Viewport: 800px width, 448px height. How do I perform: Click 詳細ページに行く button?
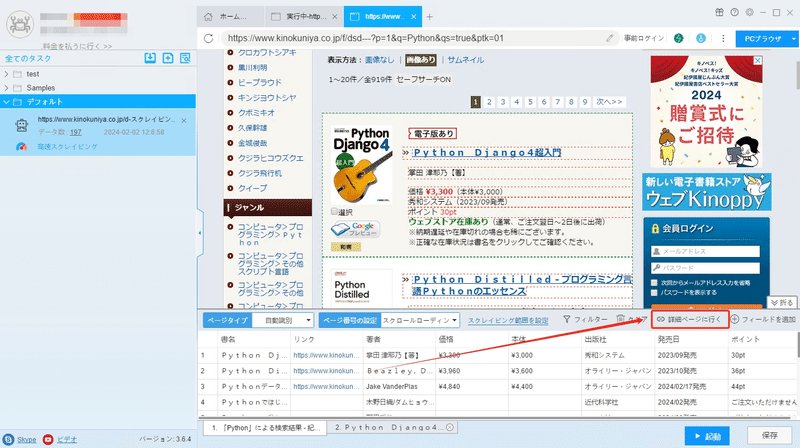coord(690,319)
